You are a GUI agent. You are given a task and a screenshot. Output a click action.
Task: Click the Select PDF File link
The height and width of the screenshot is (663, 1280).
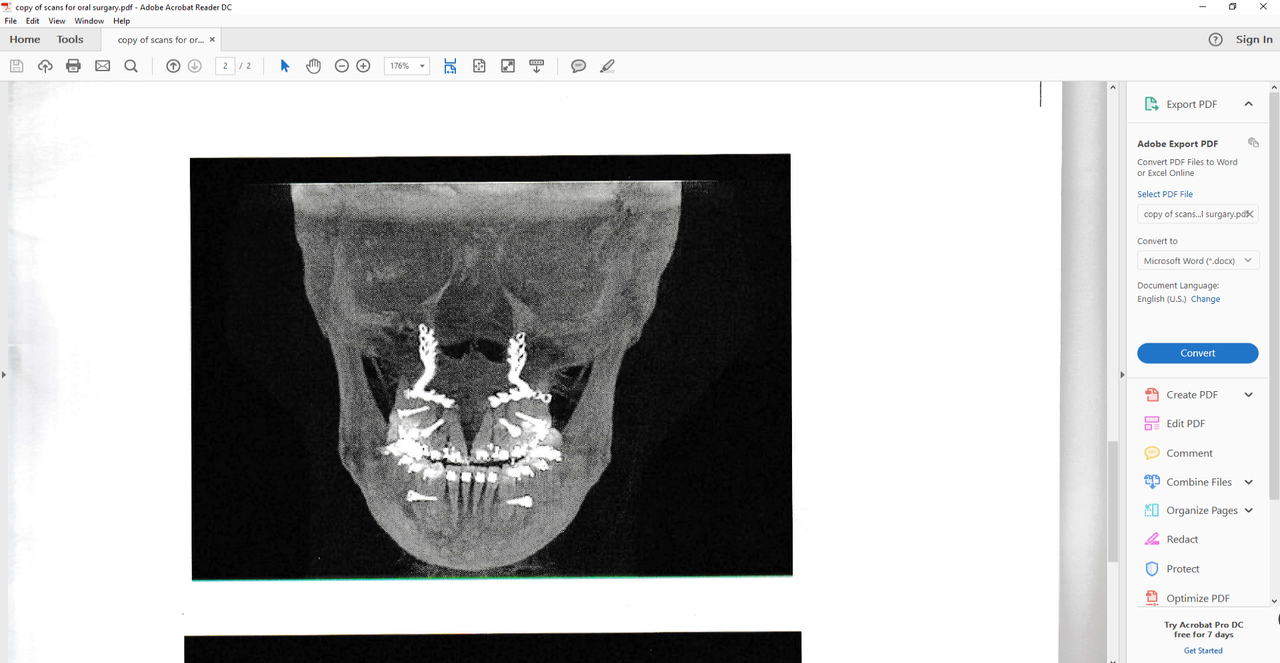[x=1165, y=194]
